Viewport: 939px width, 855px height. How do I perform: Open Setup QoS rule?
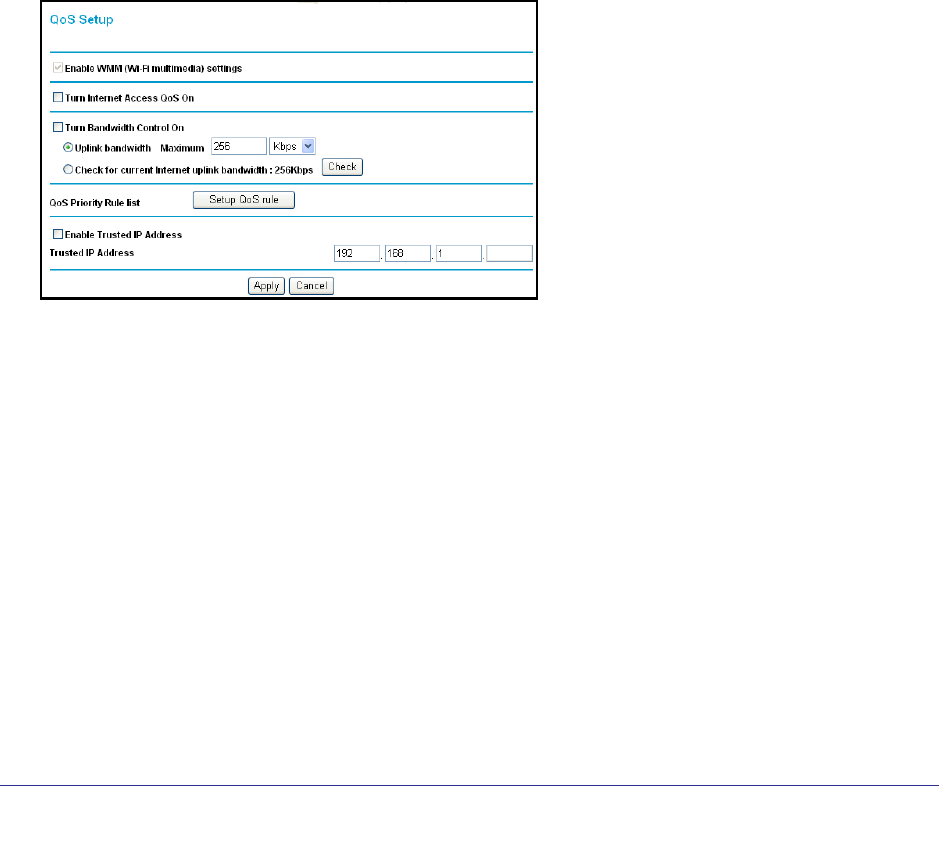(x=244, y=200)
